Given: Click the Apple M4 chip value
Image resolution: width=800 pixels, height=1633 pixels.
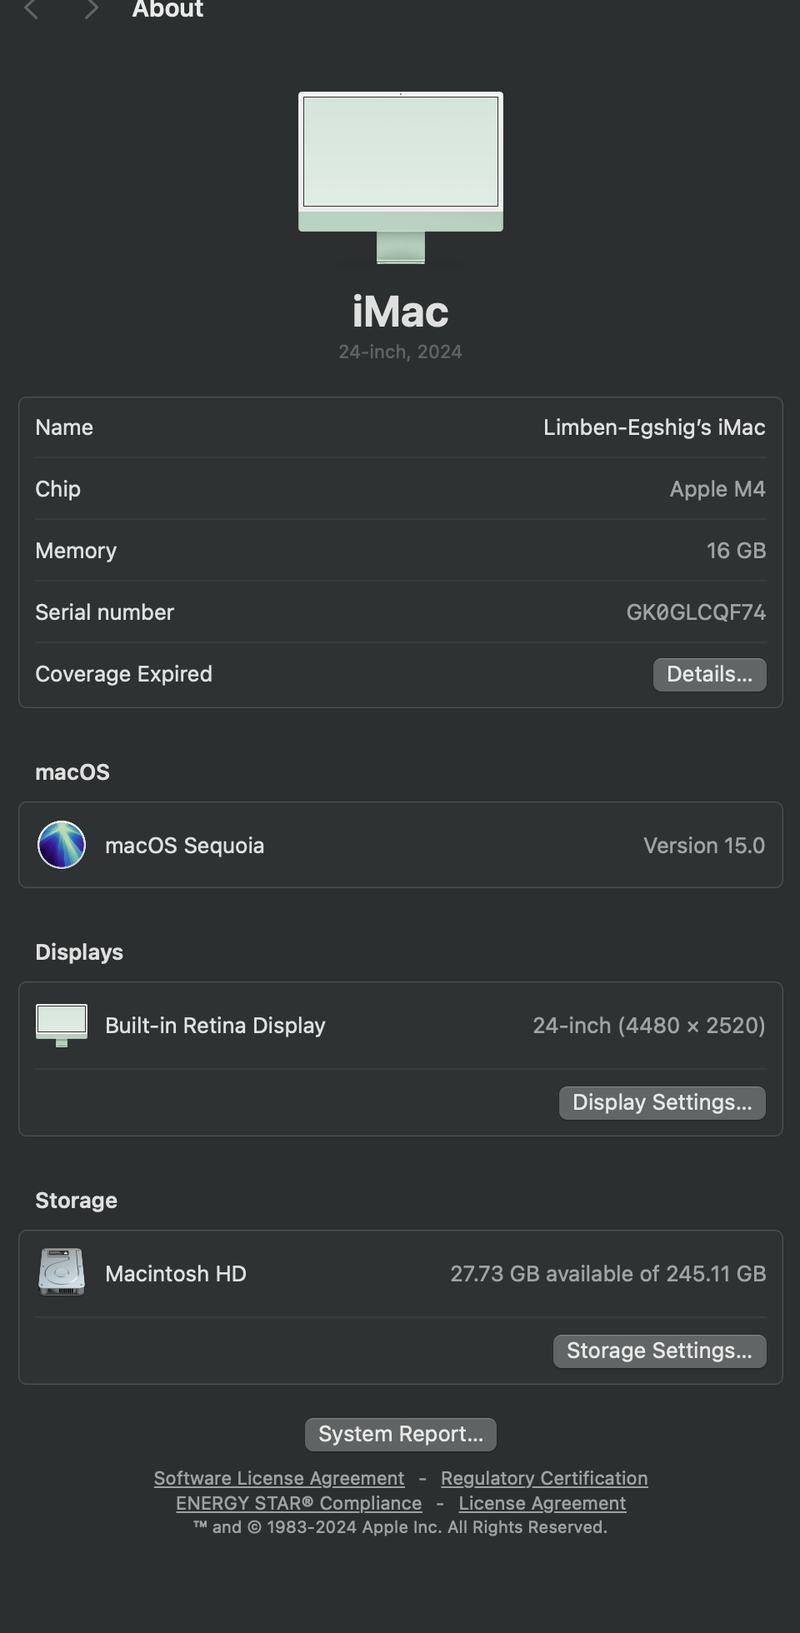Looking at the screenshot, I should [x=717, y=489].
